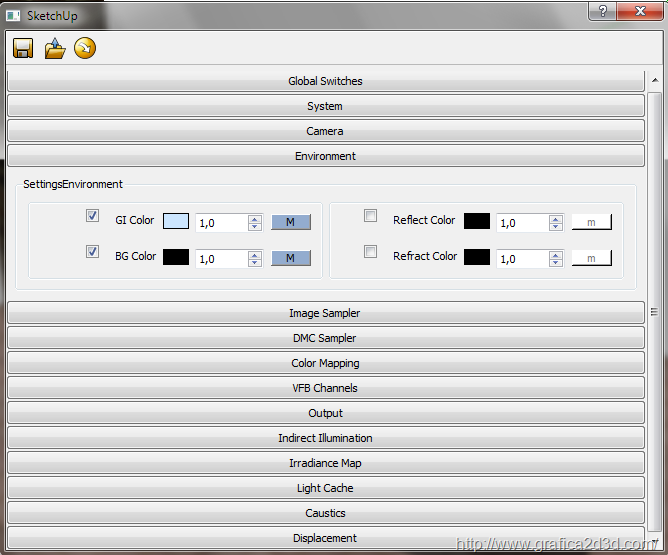Click the Save options floppy disk icon
The image size is (668, 555).
23,48
